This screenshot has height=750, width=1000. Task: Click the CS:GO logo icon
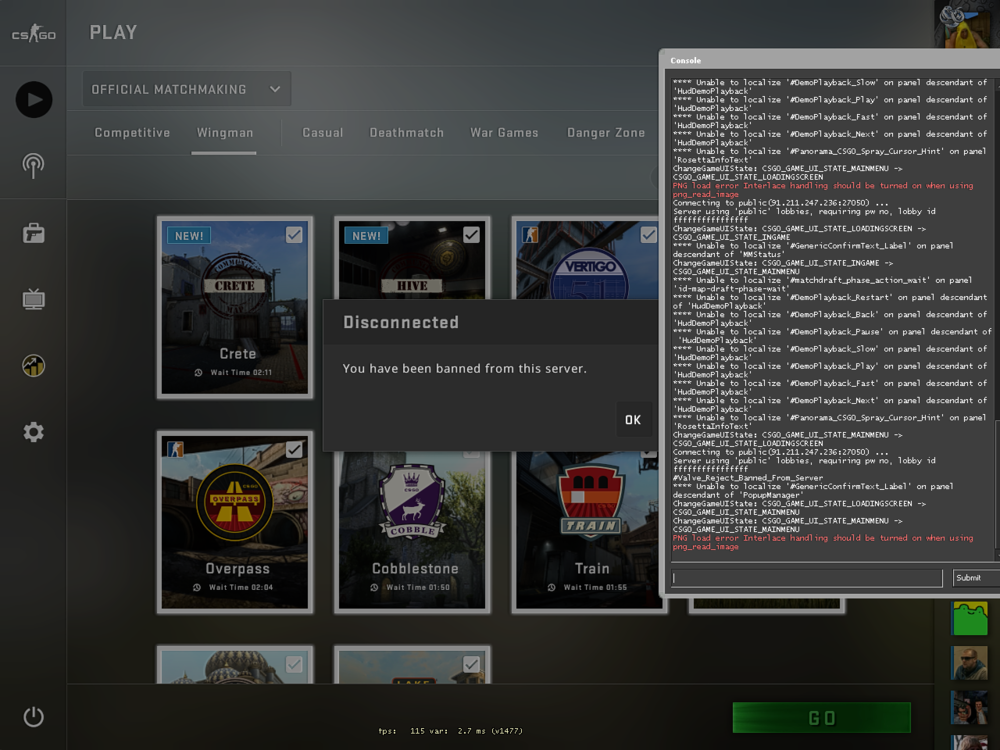click(33, 34)
